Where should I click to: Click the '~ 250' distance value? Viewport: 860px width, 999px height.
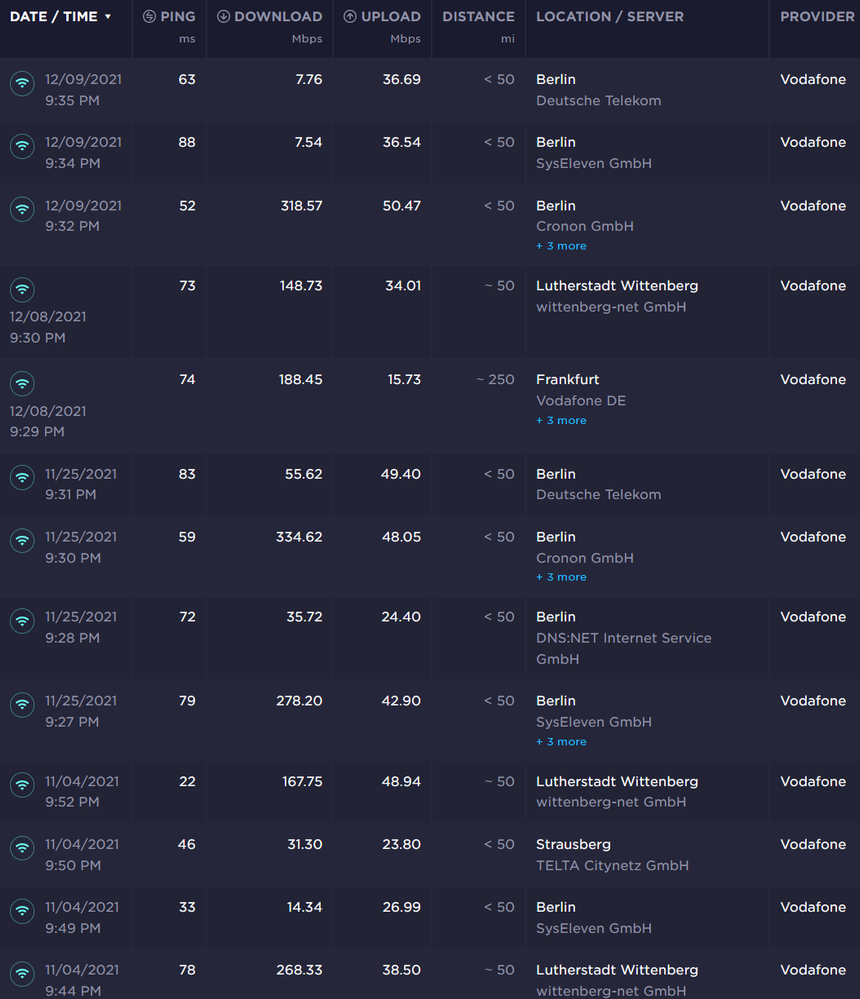click(x=496, y=380)
